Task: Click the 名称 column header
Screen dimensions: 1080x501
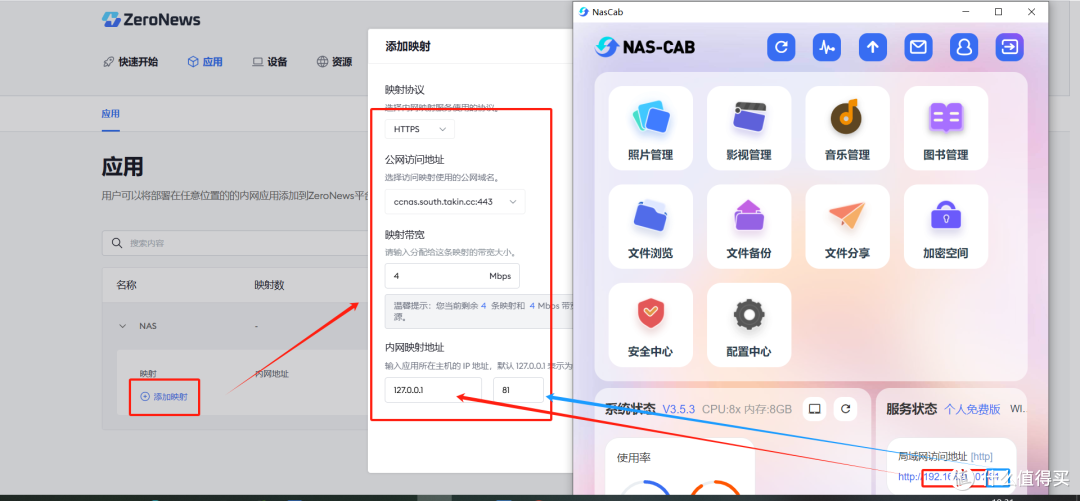Action: 126,285
